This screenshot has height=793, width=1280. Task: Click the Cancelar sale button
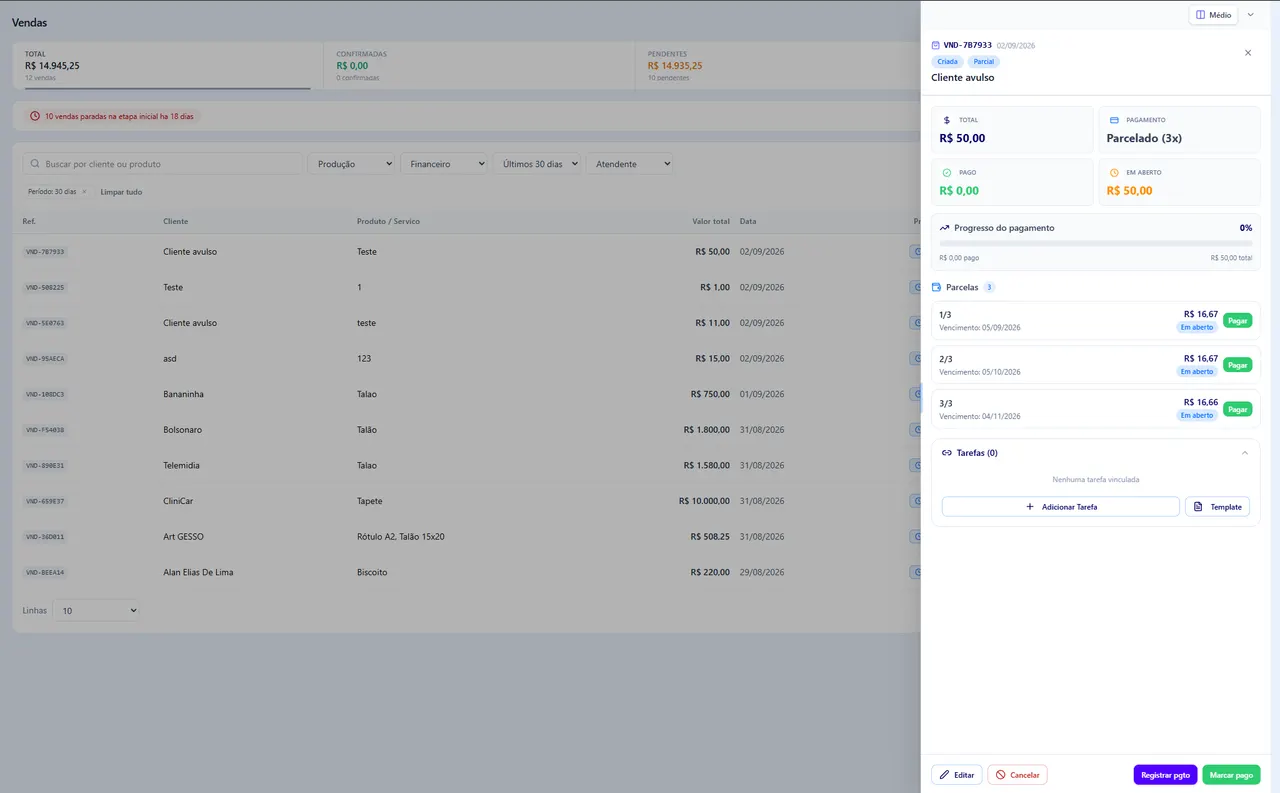coord(1017,775)
